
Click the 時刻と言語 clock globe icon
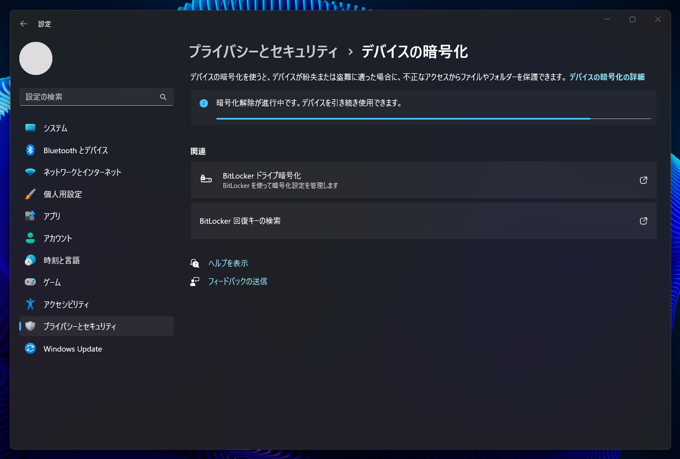(x=30, y=260)
